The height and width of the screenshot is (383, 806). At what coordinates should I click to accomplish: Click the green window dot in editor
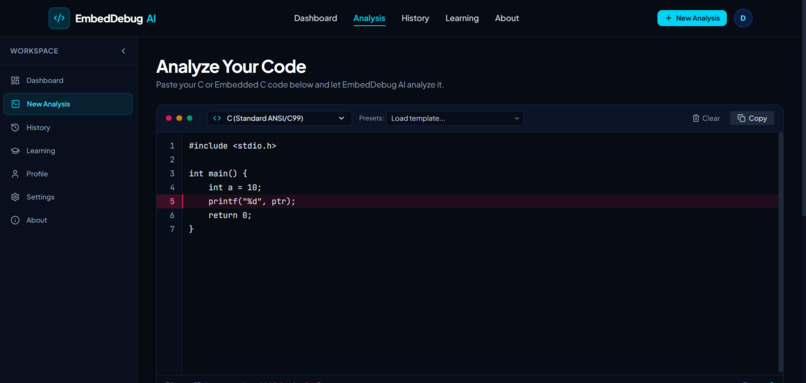(189, 118)
